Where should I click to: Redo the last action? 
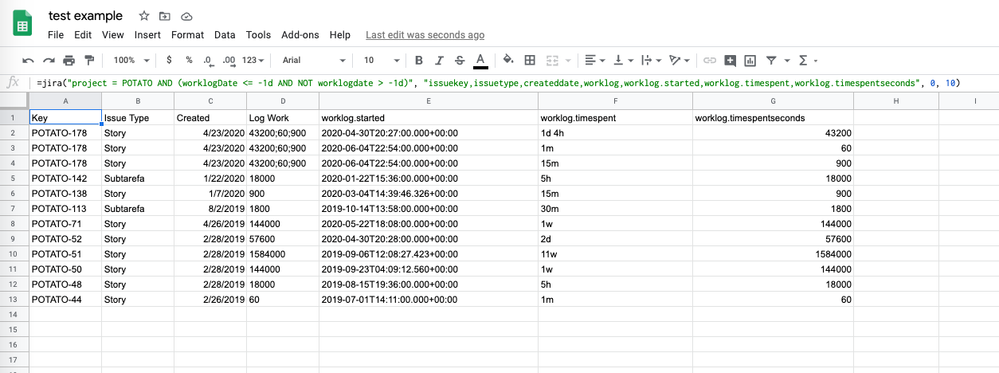pos(48,60)
